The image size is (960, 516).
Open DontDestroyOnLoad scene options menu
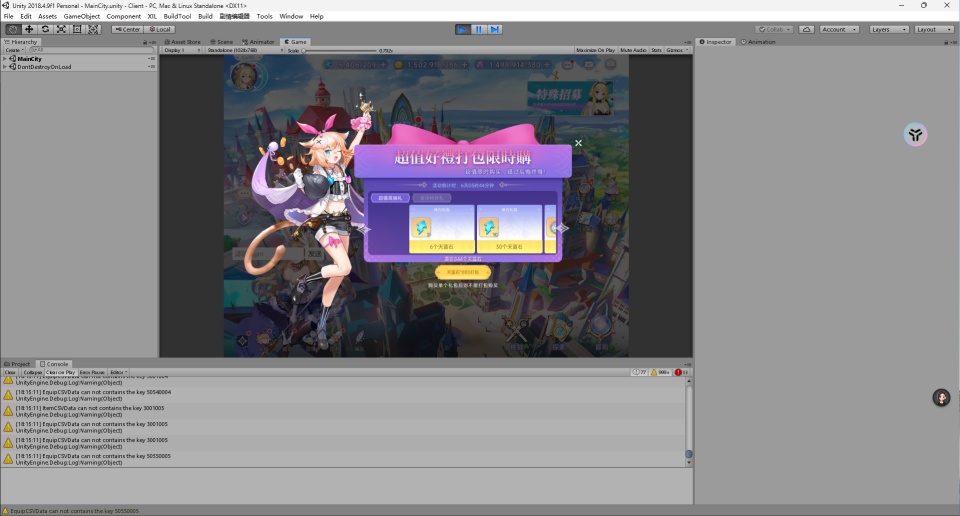(151, 67)
